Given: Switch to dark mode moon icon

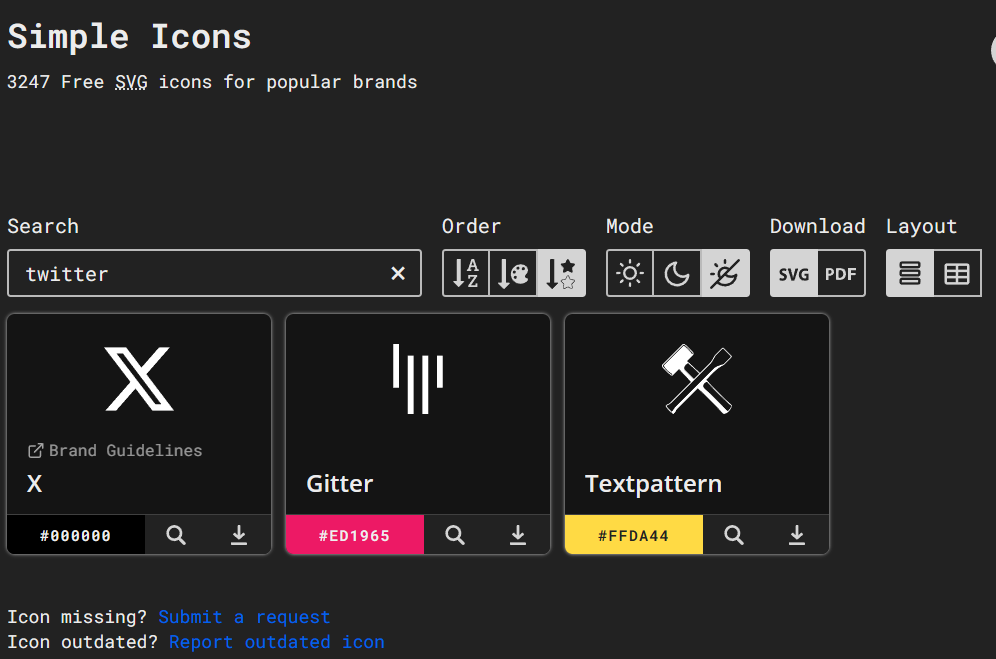Looking at the screenshot, I should 677,273.
